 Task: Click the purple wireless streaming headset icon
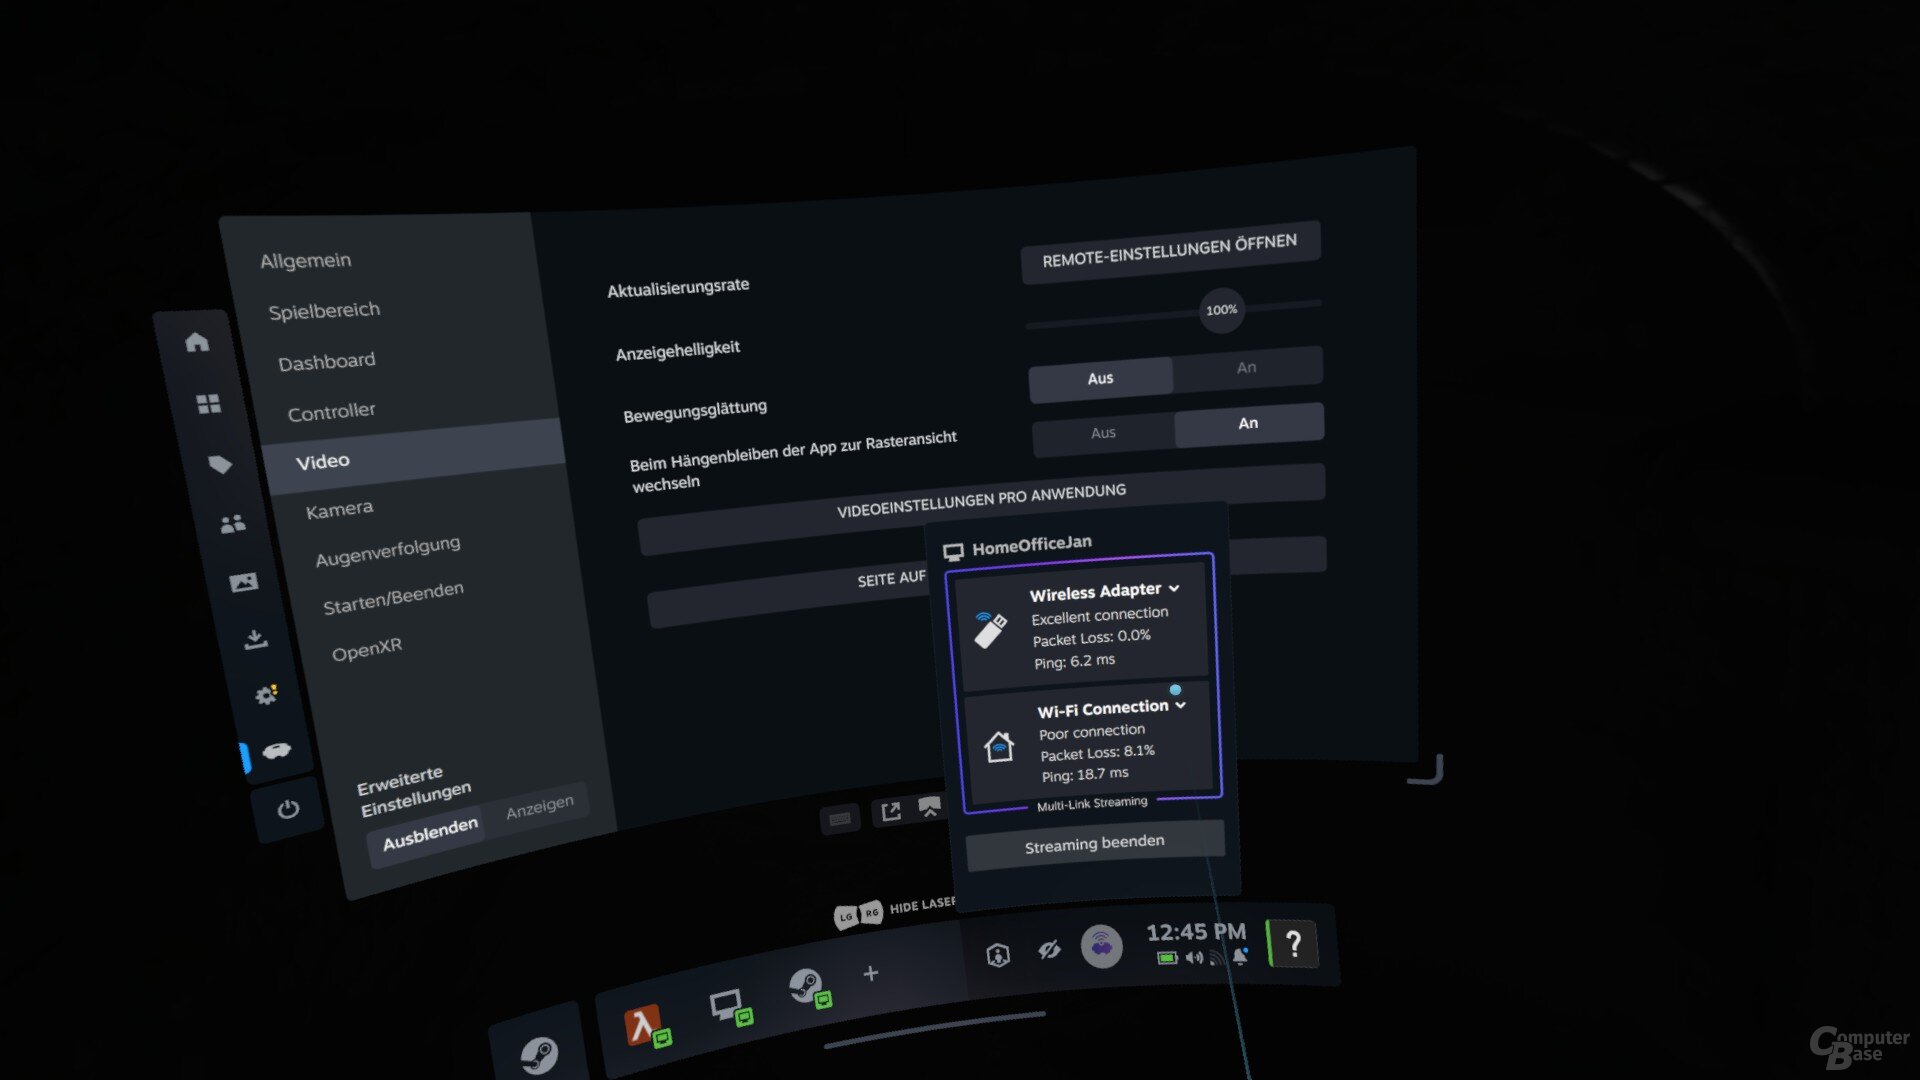(1102, 945)
